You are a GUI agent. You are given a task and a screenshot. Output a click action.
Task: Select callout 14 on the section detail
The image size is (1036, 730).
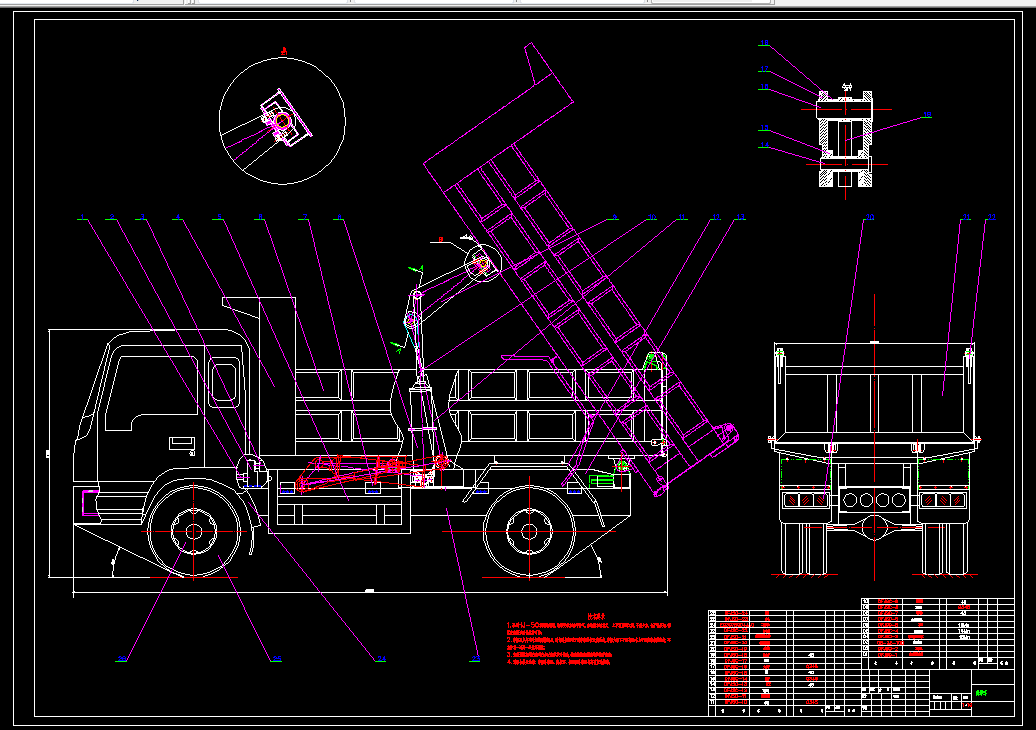[x=764, y=145]
